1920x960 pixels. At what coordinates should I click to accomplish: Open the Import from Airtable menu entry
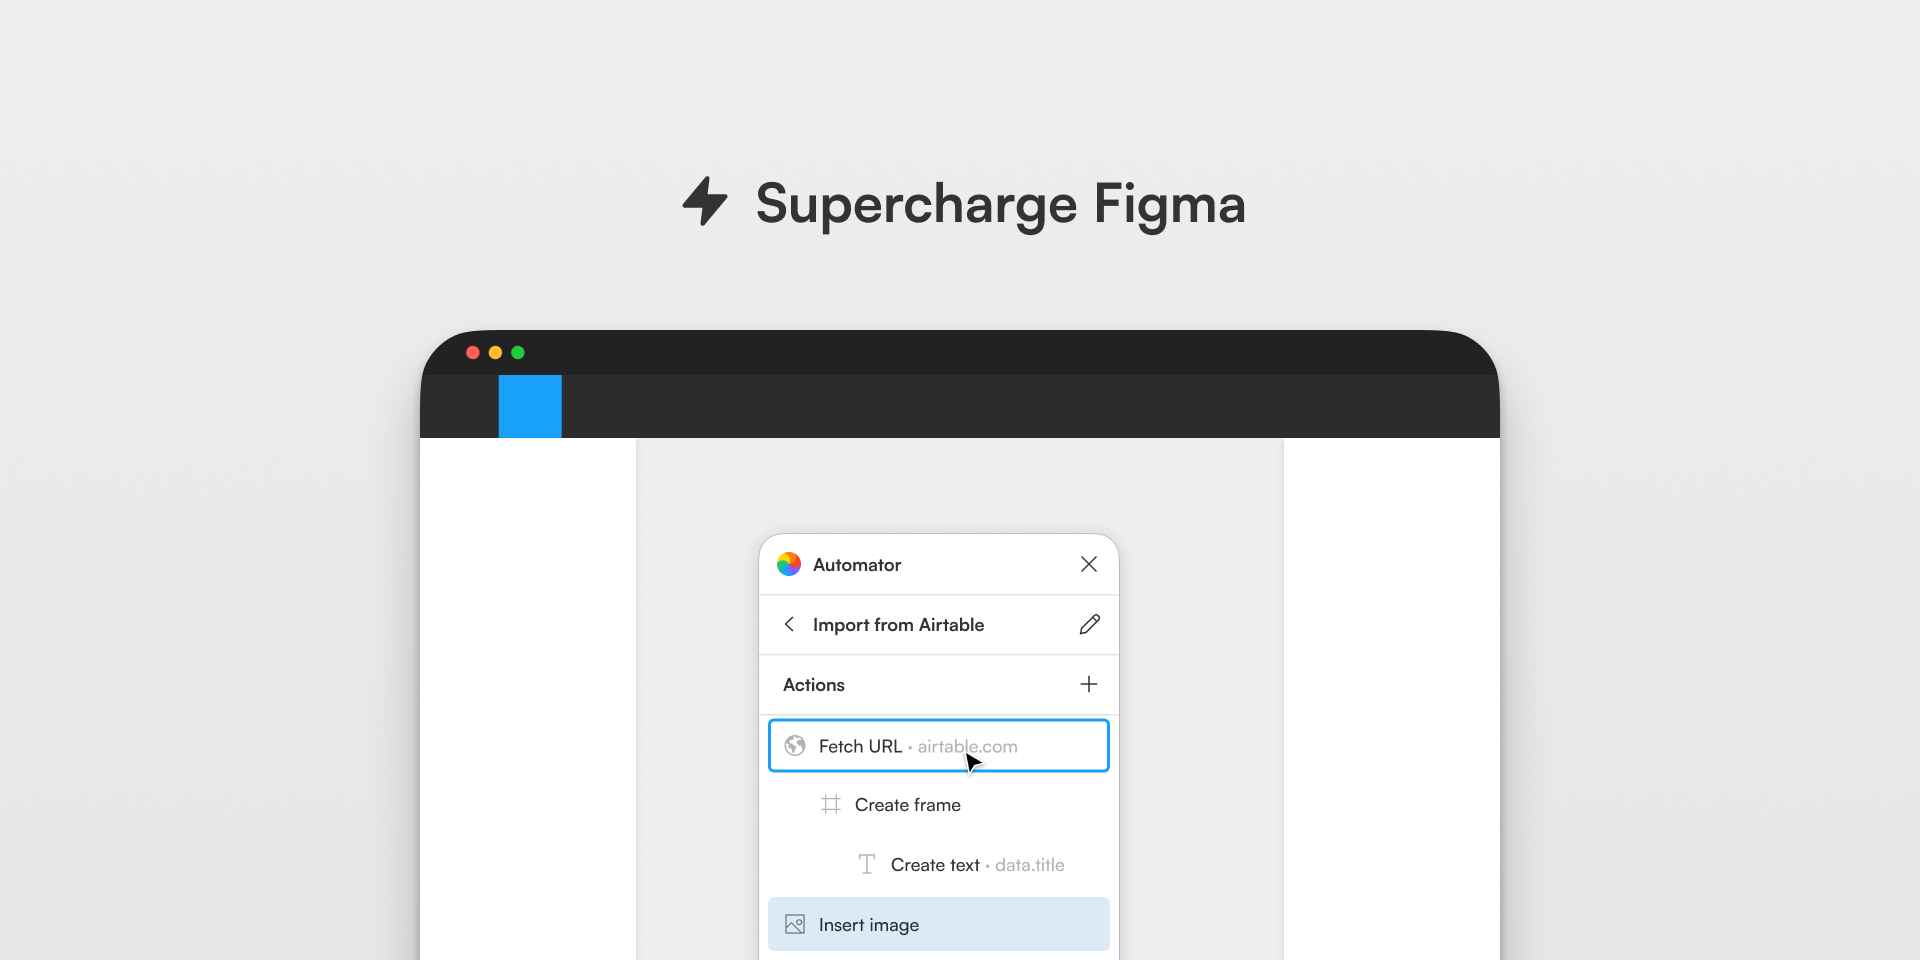(x=898, y=624)
